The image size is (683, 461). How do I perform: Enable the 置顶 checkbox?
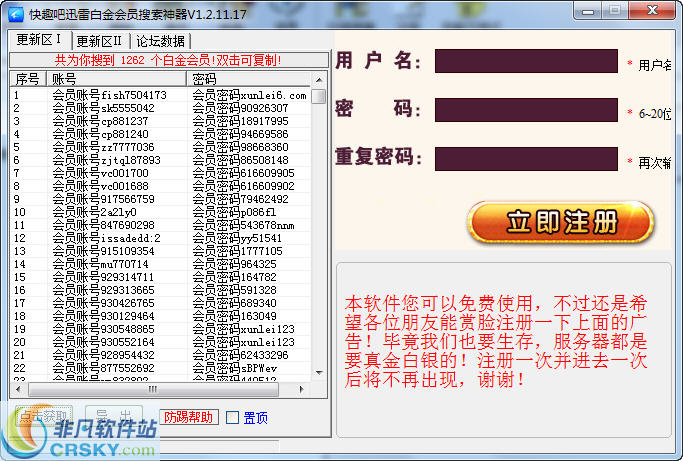[x=233, y=418]
